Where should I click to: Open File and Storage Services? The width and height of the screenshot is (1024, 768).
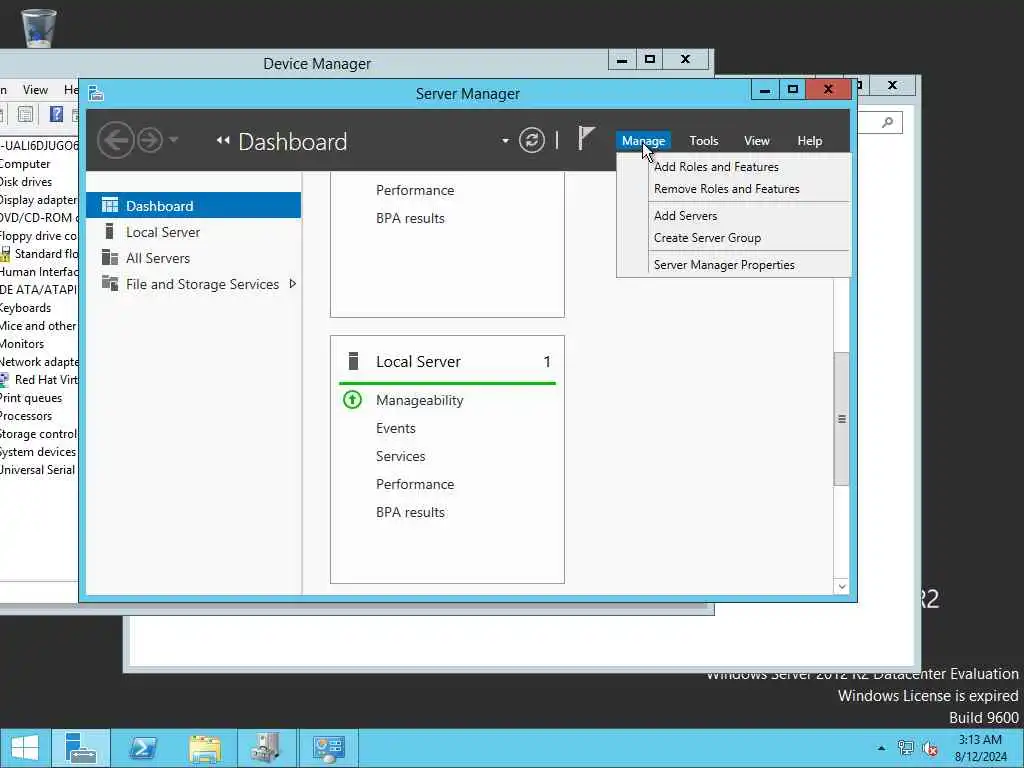(202, 284)
